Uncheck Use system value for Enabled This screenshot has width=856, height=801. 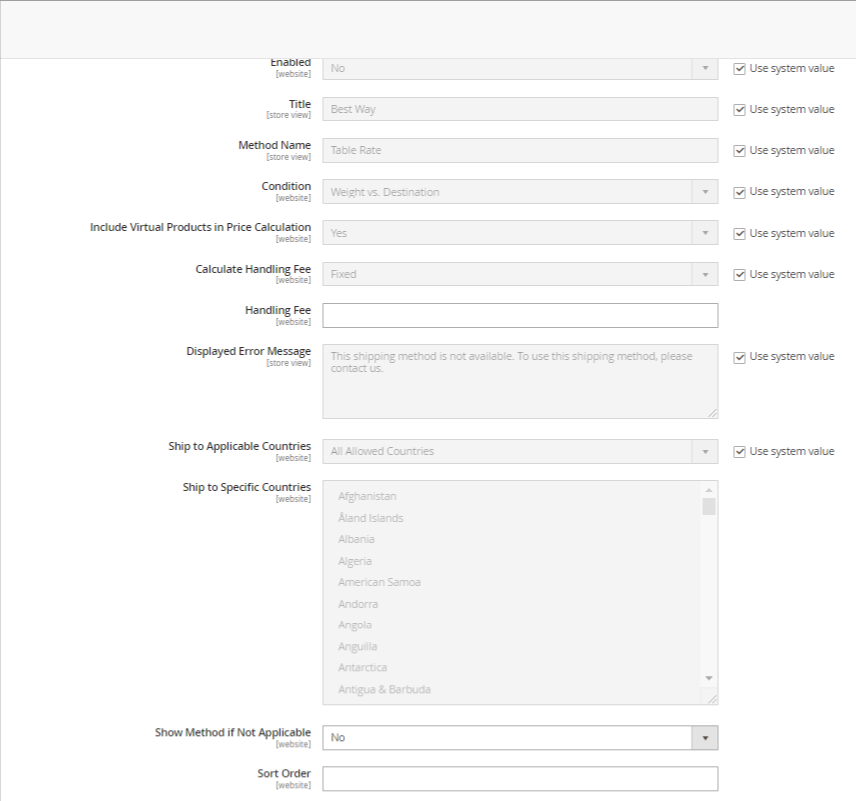[x=740, y=69]
